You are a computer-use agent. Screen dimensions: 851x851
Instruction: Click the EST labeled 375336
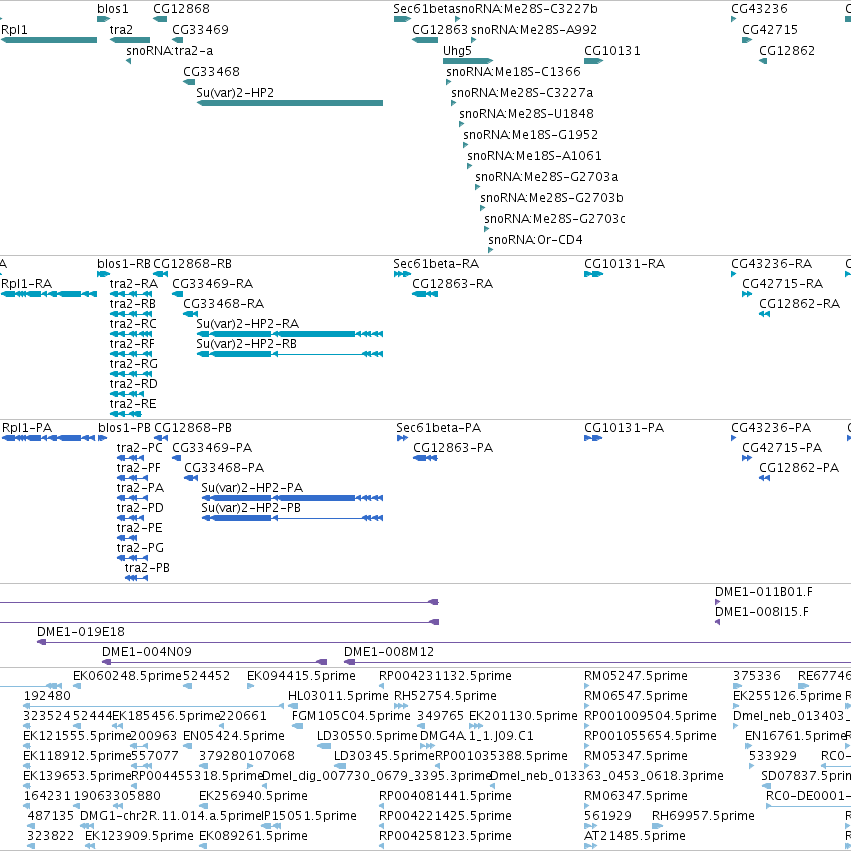point(757,676)
